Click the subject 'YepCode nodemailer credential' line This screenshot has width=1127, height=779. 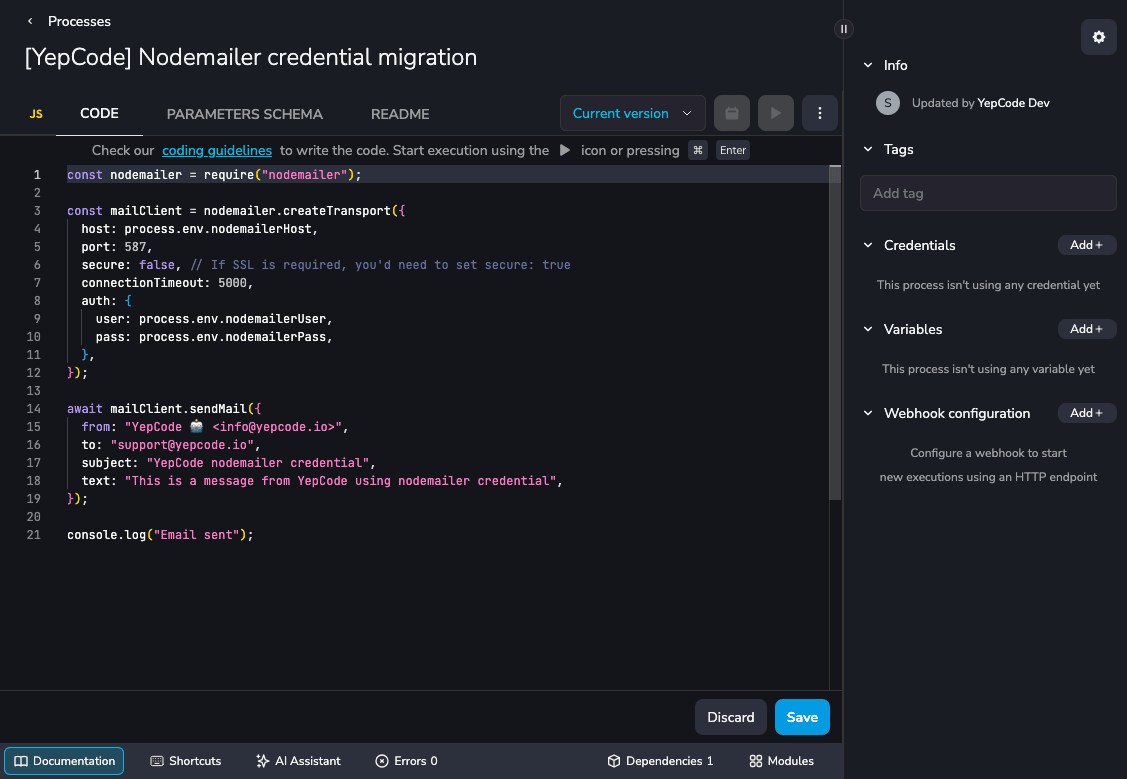click(x=229, y=463)
